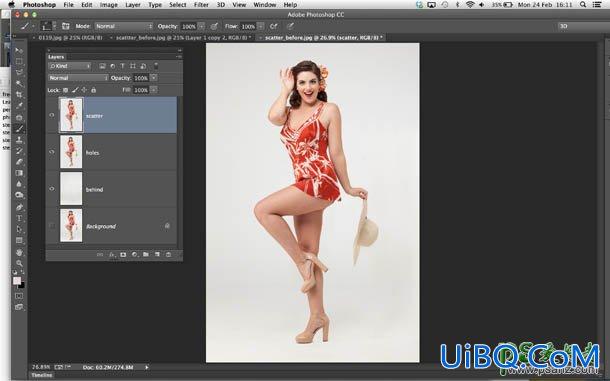Image resolution: width=610 pixels, height=381 pixels.
Task: Select the History Brush tool
Action: coord(19,151)
